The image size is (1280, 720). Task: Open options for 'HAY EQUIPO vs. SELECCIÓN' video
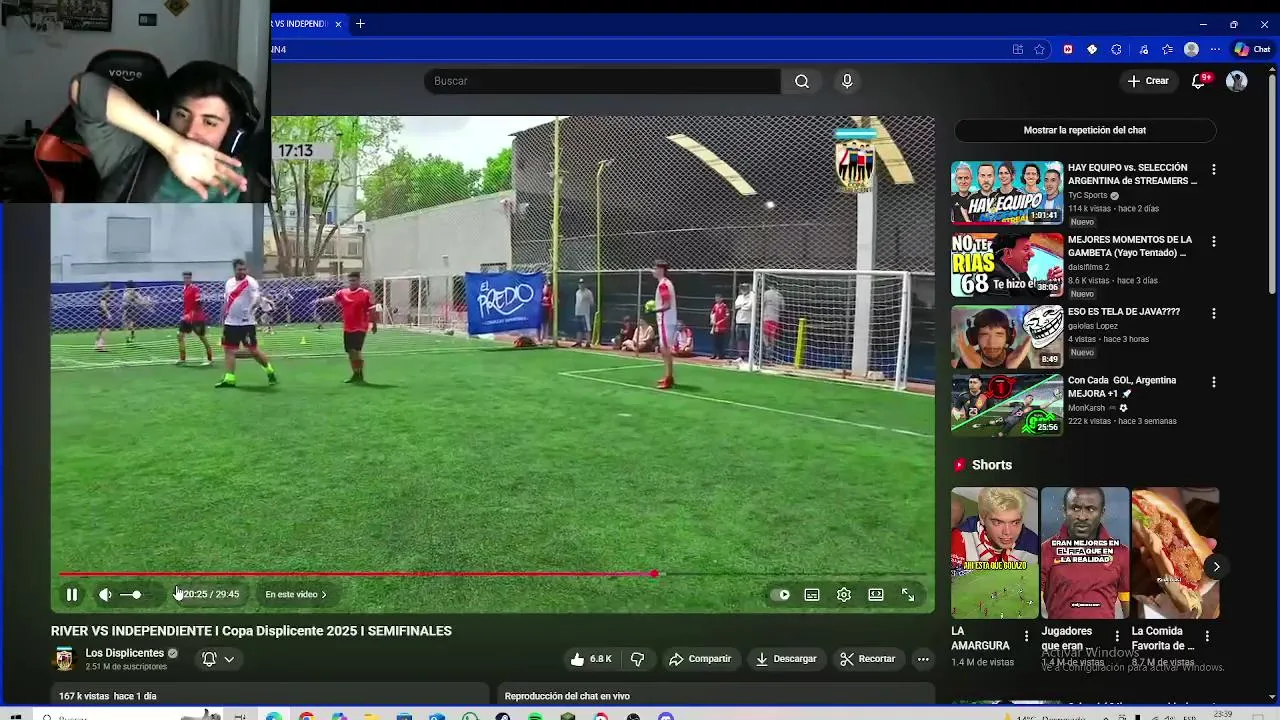[x=1214, y=170]
